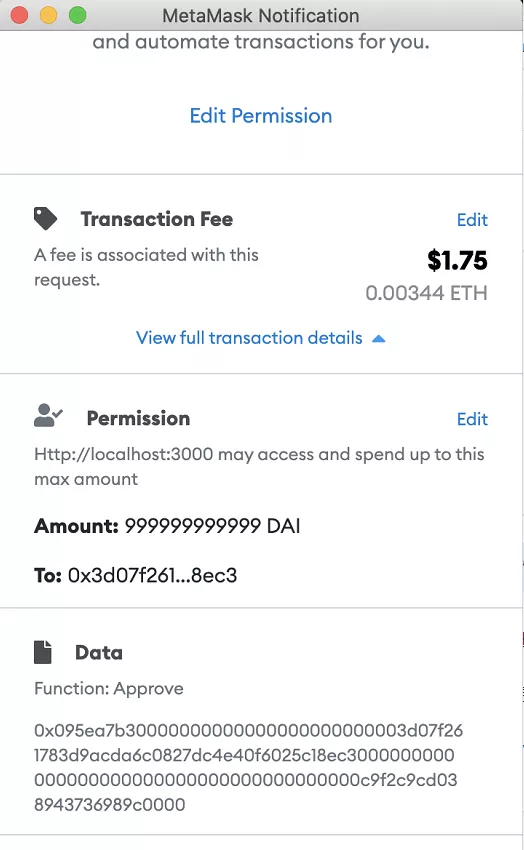Click the Function: Approve label
Viewport: 524px width, 850px height.
[109, 688]
